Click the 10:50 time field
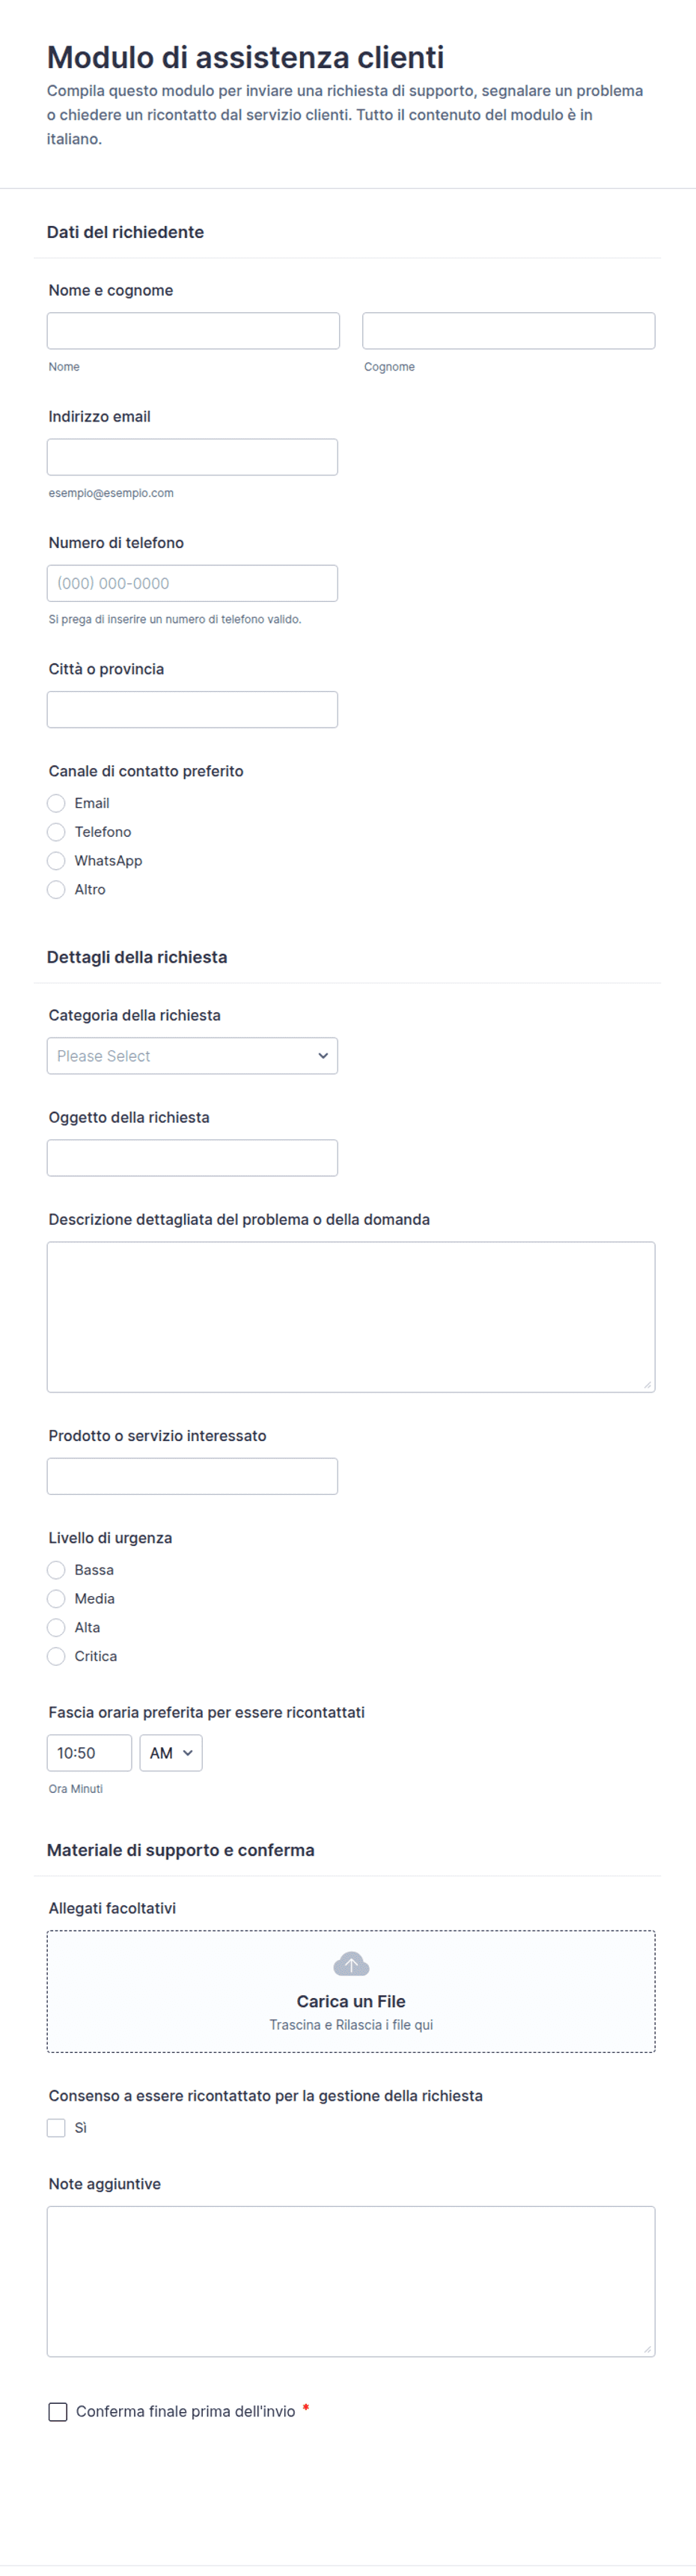This screenshot has width=696, height=2576. [89, 1753]
